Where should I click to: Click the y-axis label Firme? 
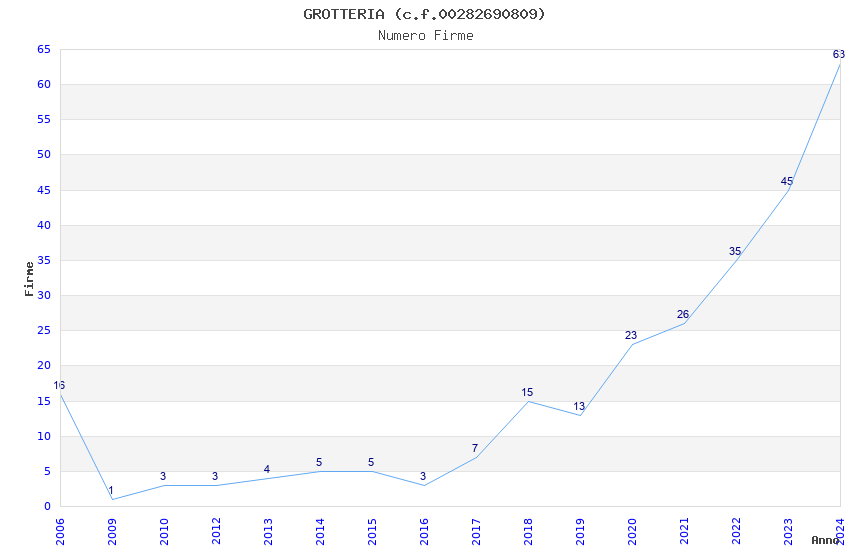point(29,279)
